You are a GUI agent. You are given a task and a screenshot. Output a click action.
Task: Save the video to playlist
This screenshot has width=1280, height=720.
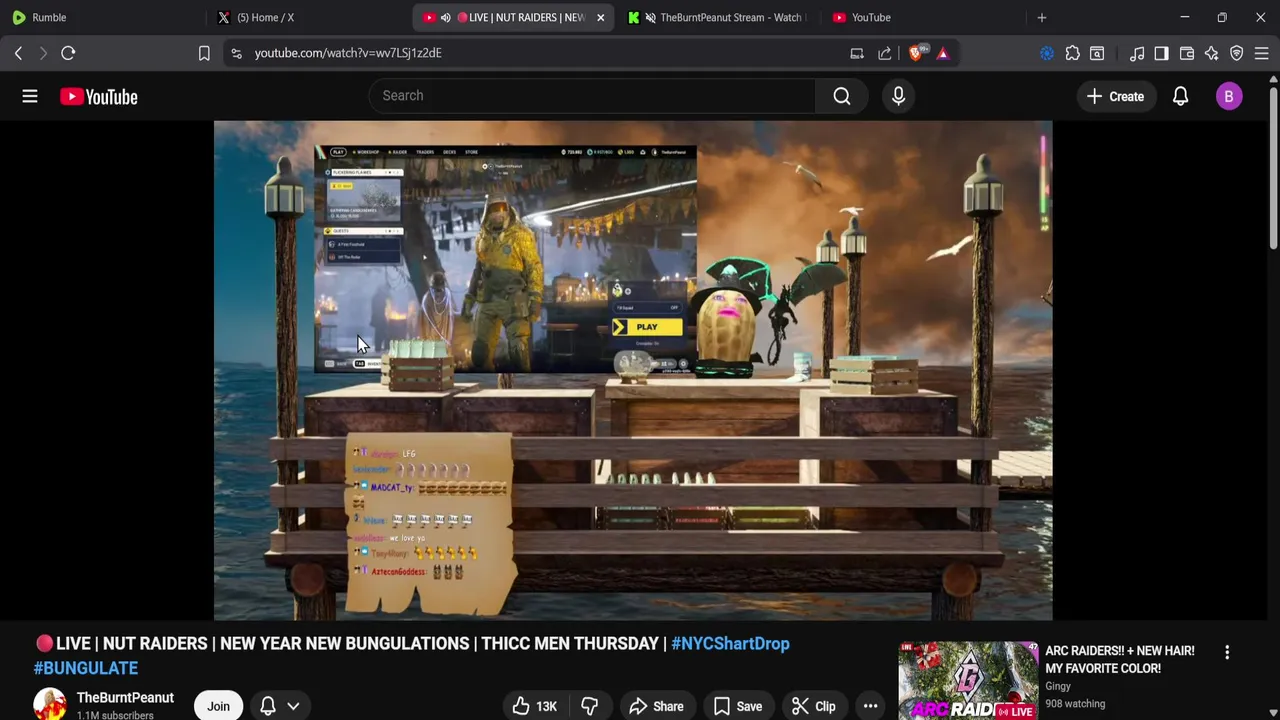pyautogui.click(x=737, y=706)
